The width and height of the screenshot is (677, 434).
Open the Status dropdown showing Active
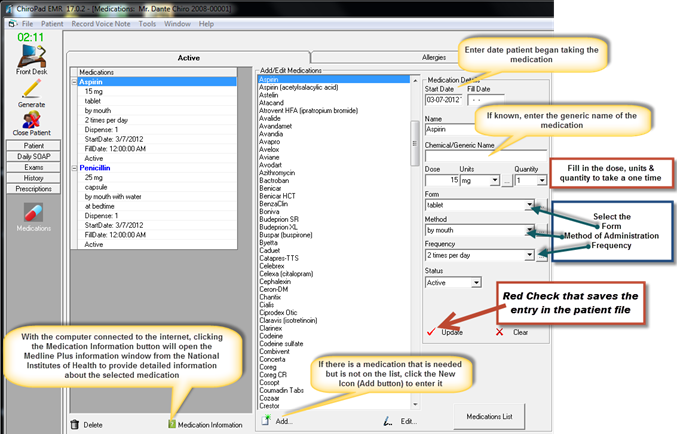click(476, 282)
